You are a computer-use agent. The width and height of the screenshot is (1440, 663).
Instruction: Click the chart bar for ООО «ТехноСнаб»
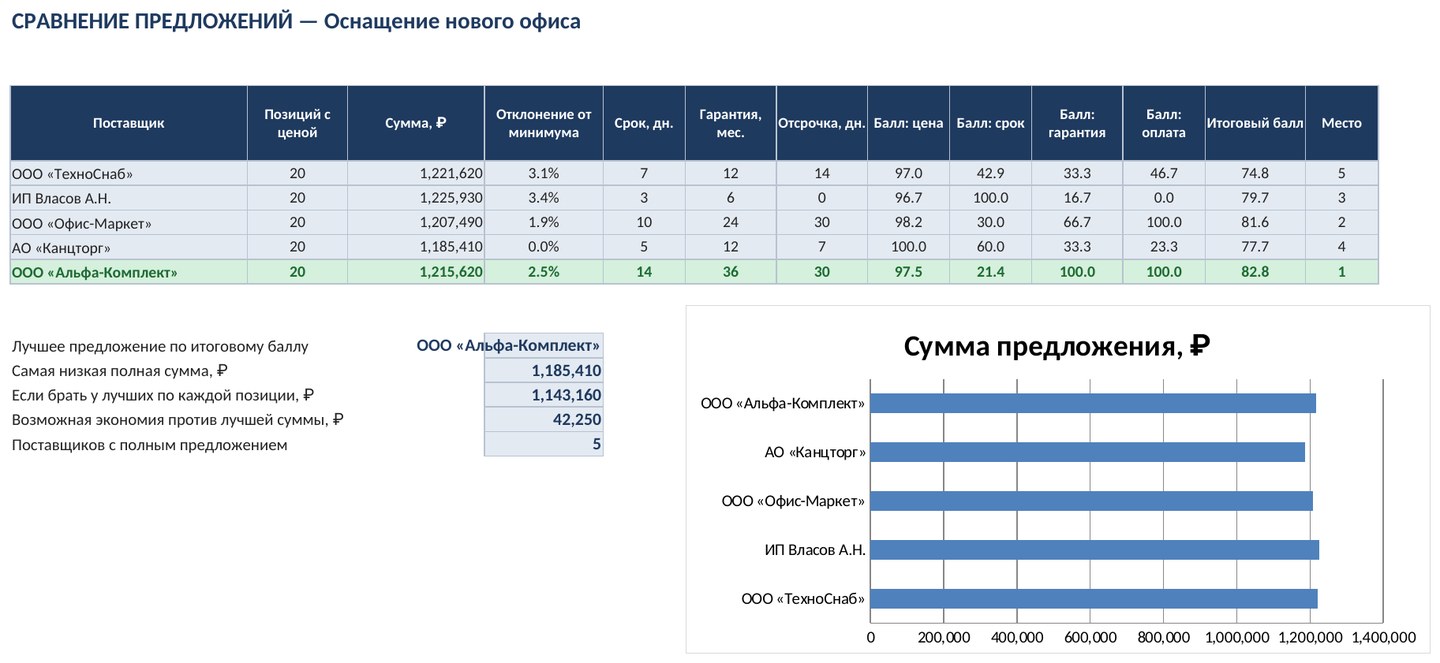(1094, 599)
